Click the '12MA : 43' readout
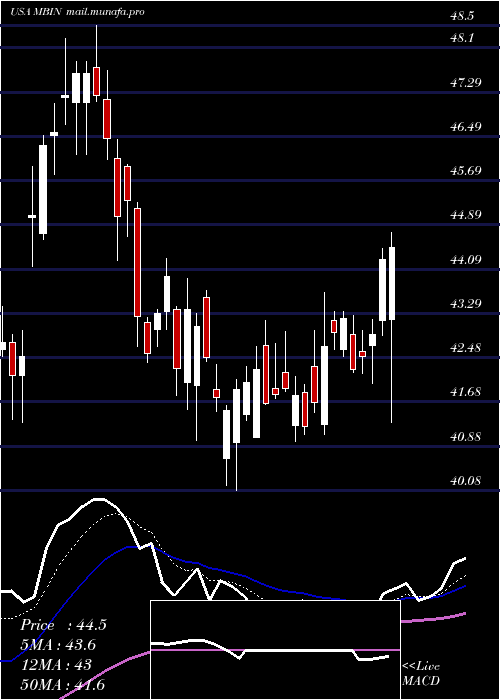 [x=56, y=664]
